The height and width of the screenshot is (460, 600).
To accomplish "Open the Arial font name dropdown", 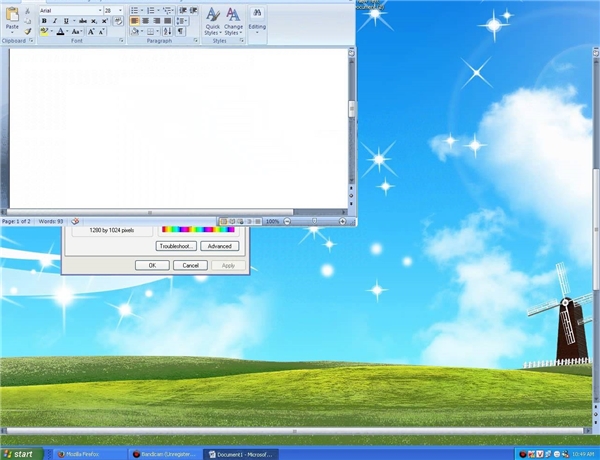I will [x=71, y=10].
